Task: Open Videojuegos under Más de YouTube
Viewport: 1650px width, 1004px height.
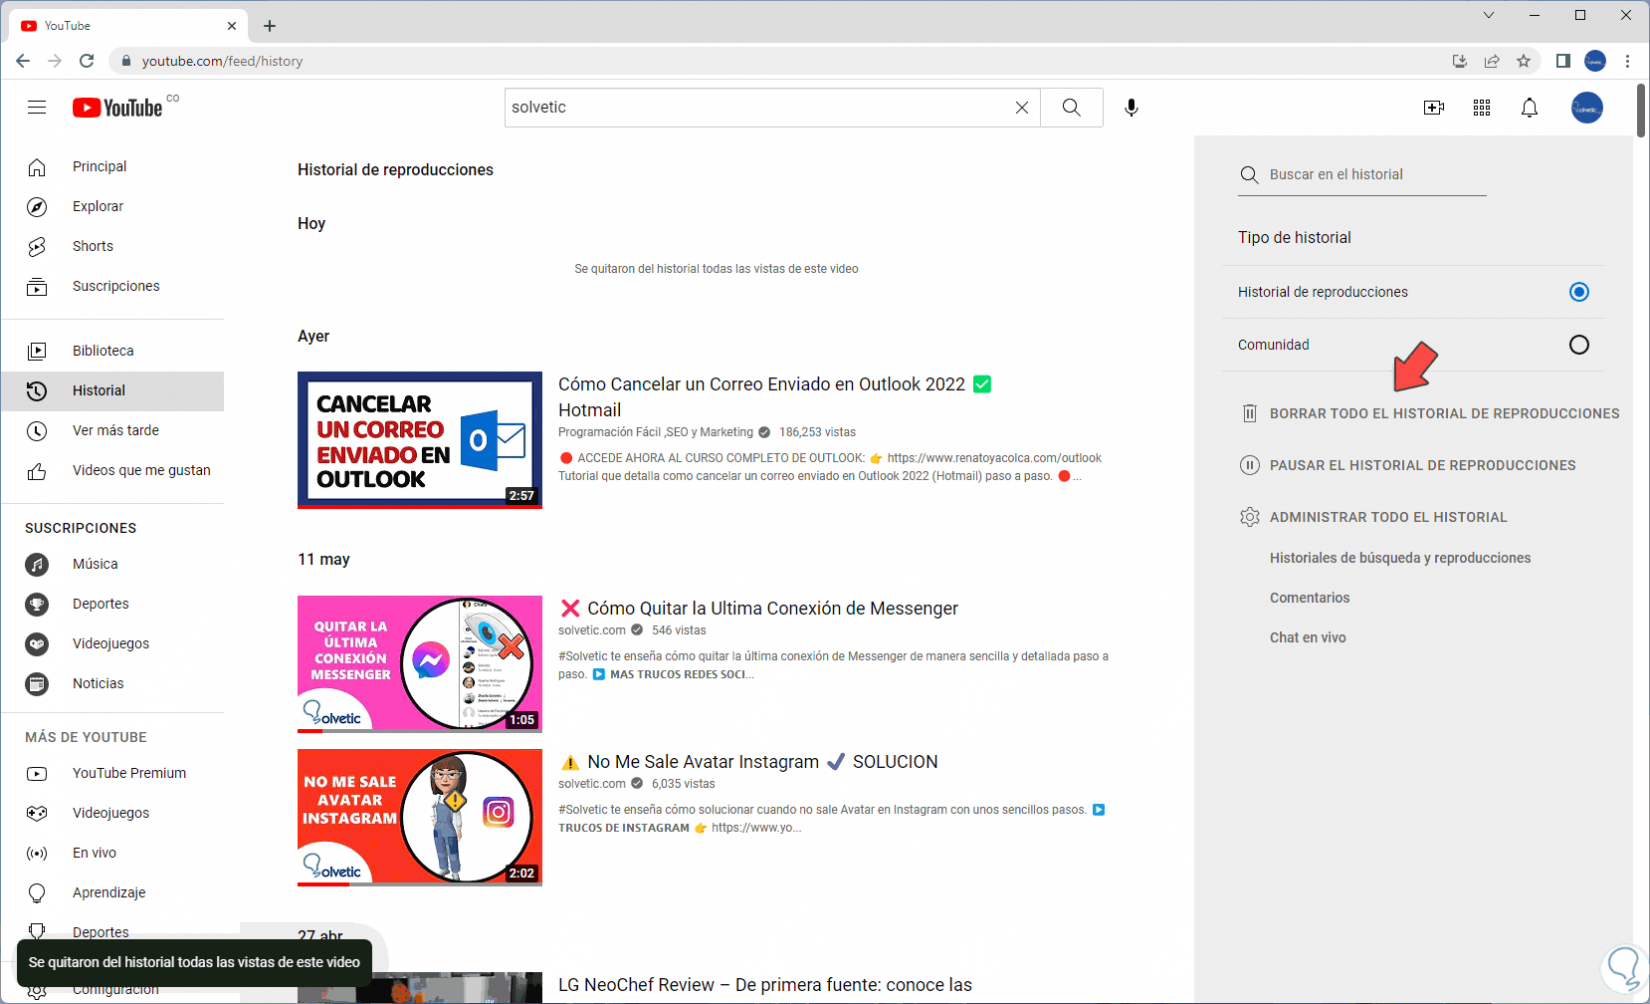Action: [113, 813]
